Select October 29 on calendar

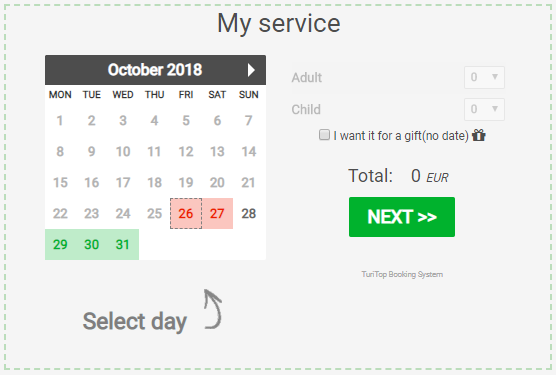click(x=60, y=245)
